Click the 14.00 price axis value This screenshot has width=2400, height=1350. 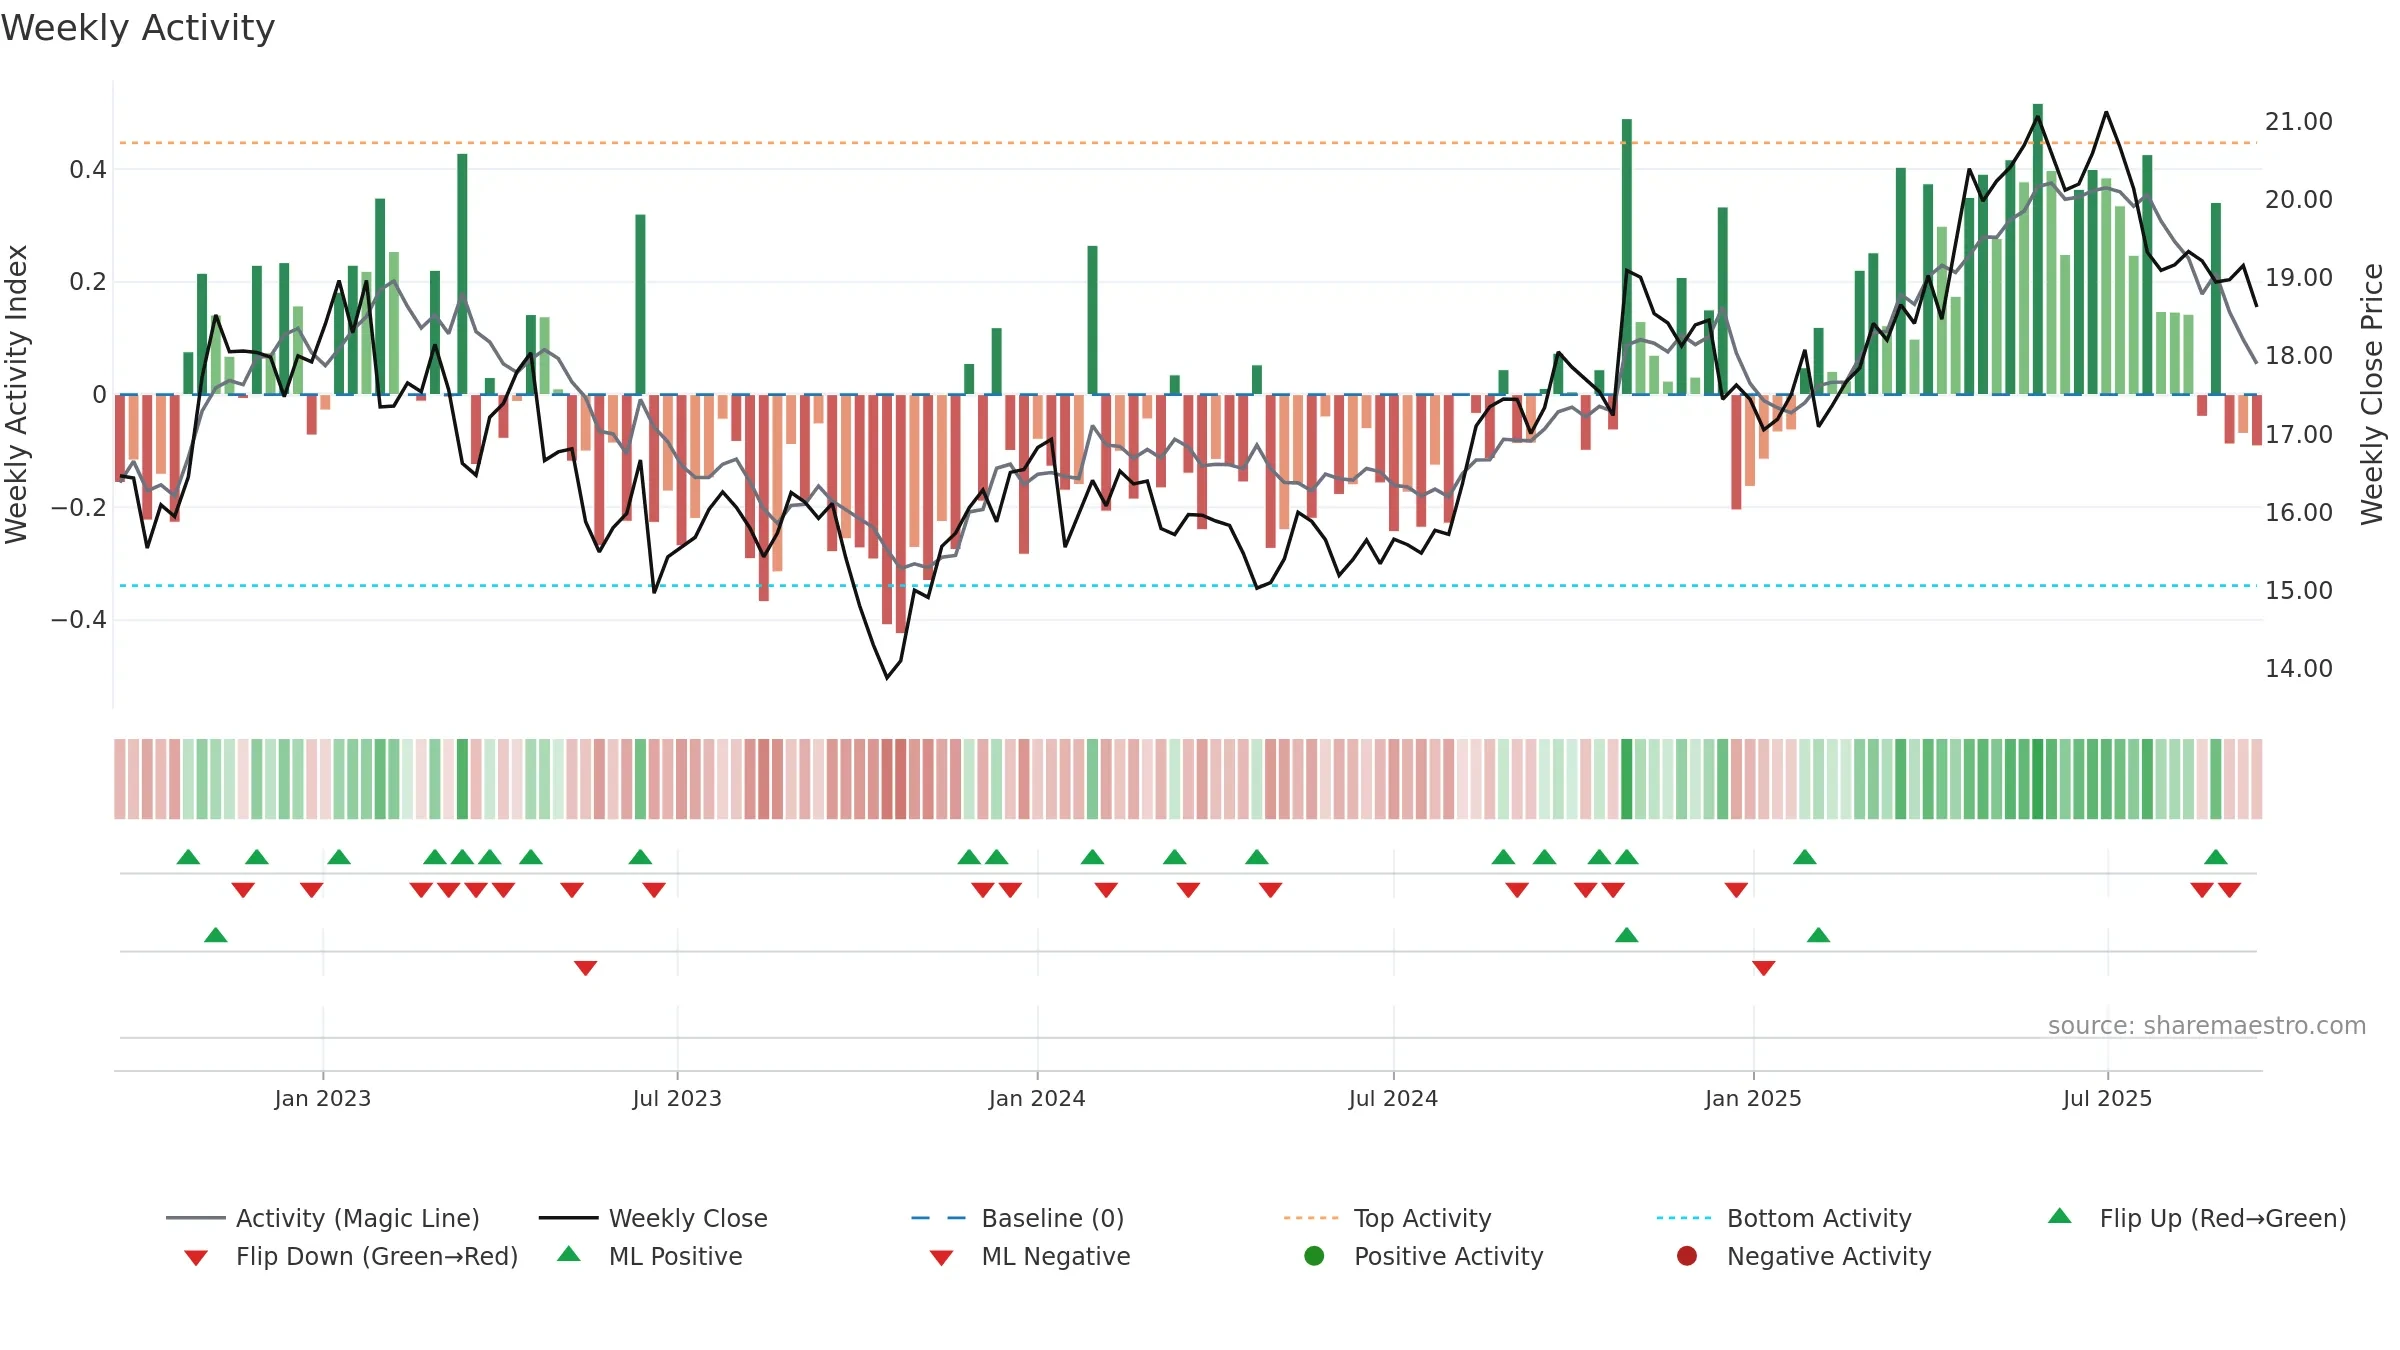tap(2299, 668)
